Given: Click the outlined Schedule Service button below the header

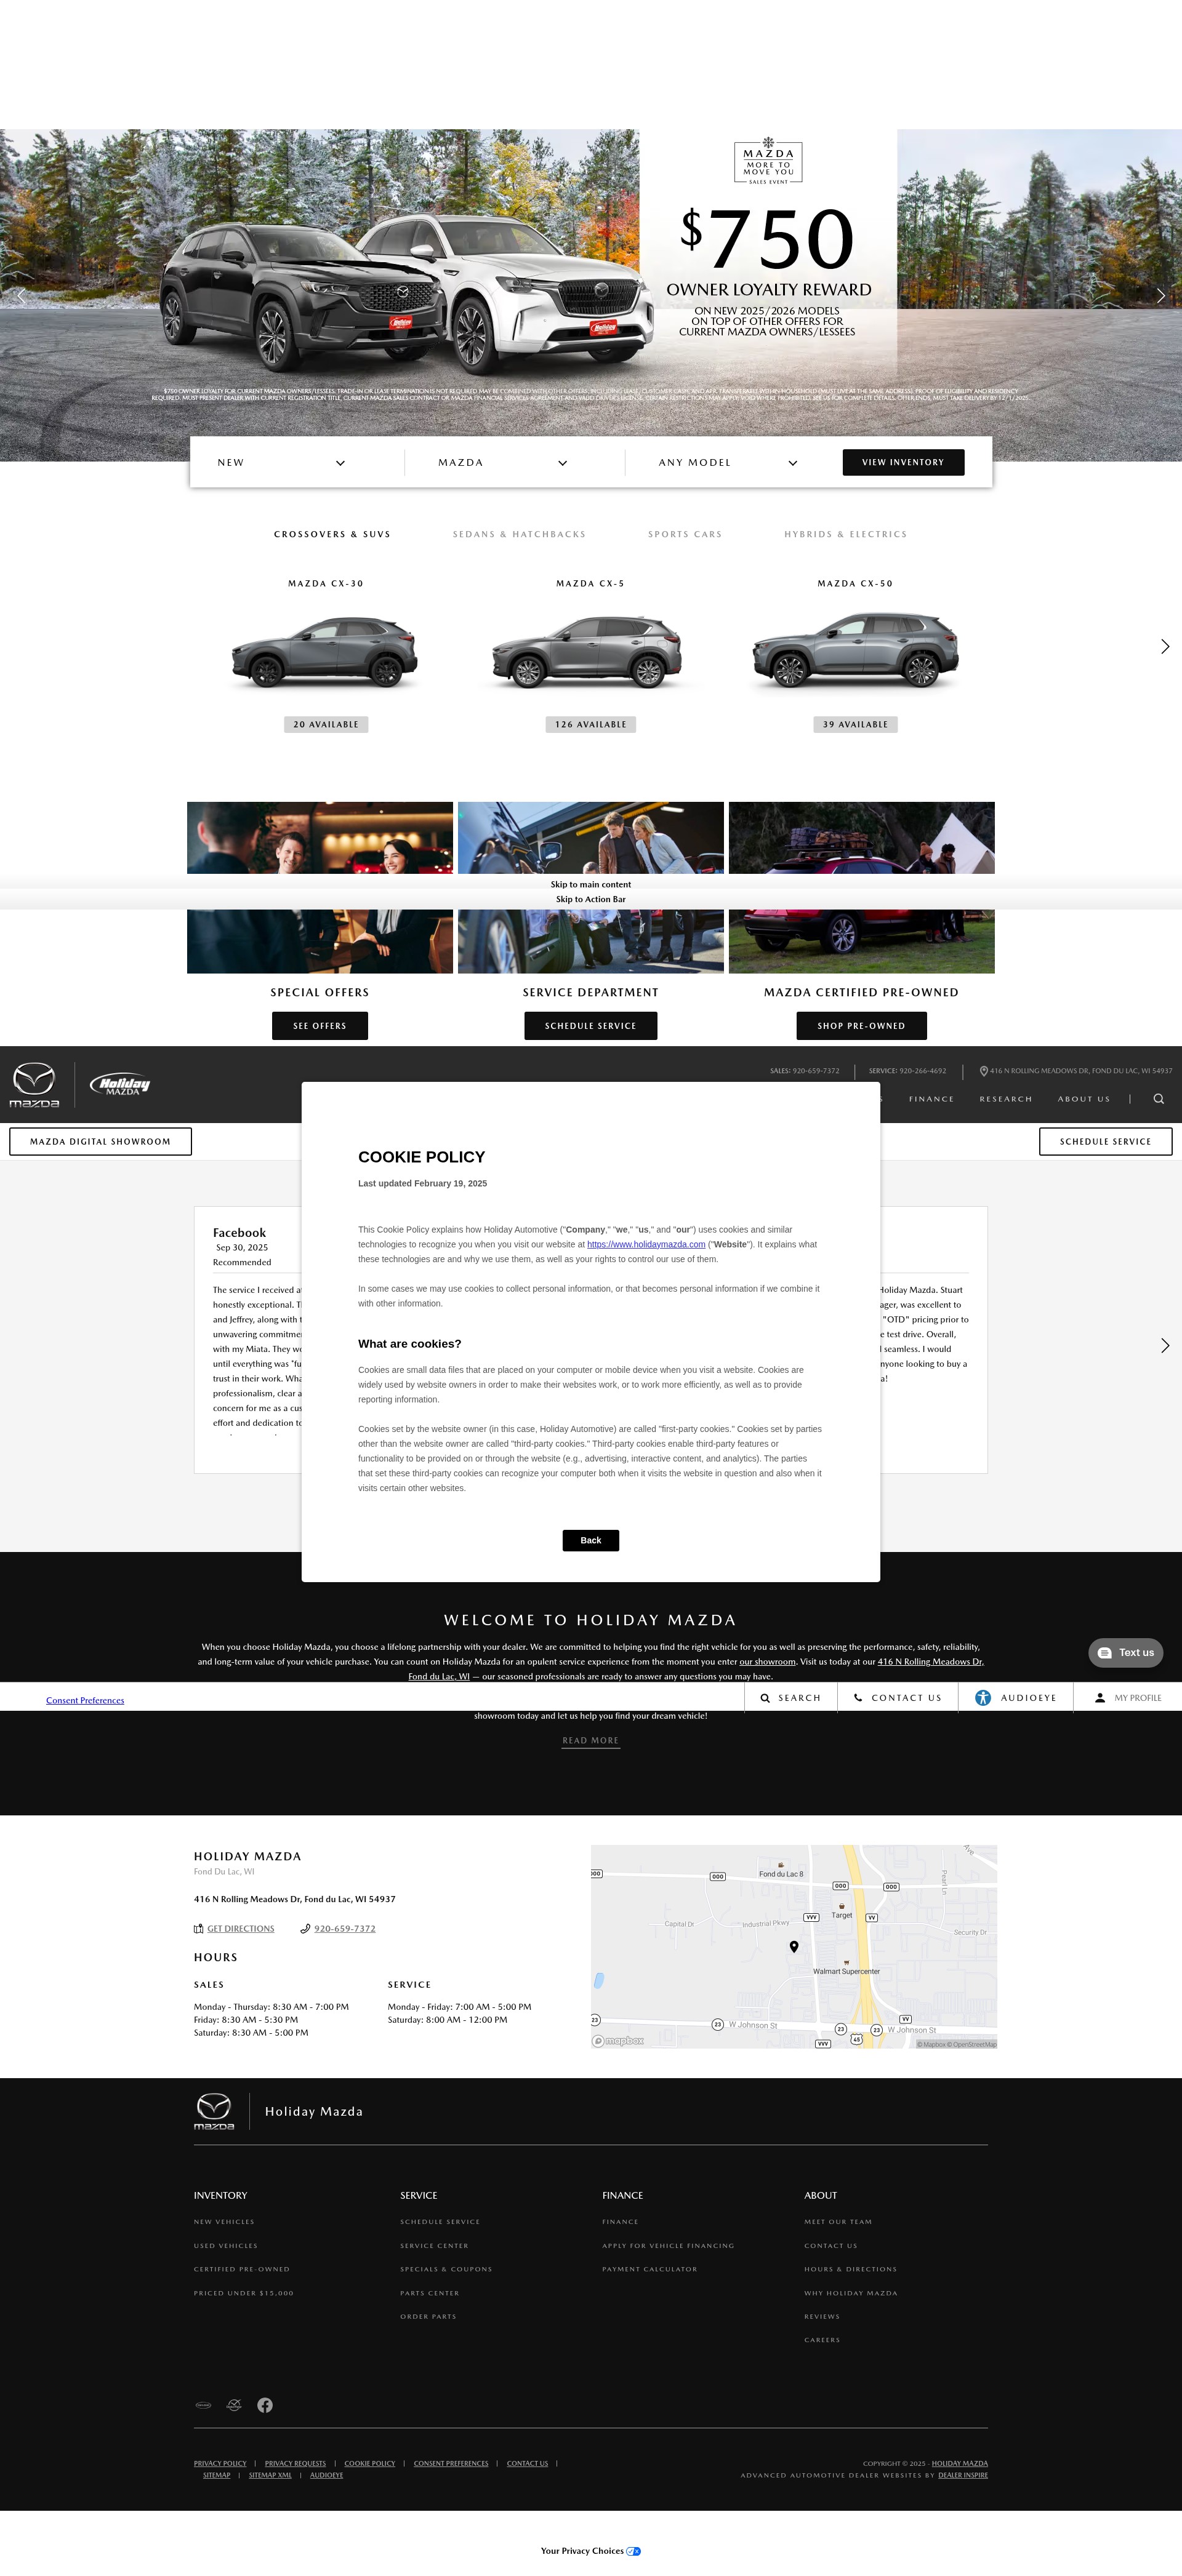Looking at the screenshot, I should 1105,1141.
